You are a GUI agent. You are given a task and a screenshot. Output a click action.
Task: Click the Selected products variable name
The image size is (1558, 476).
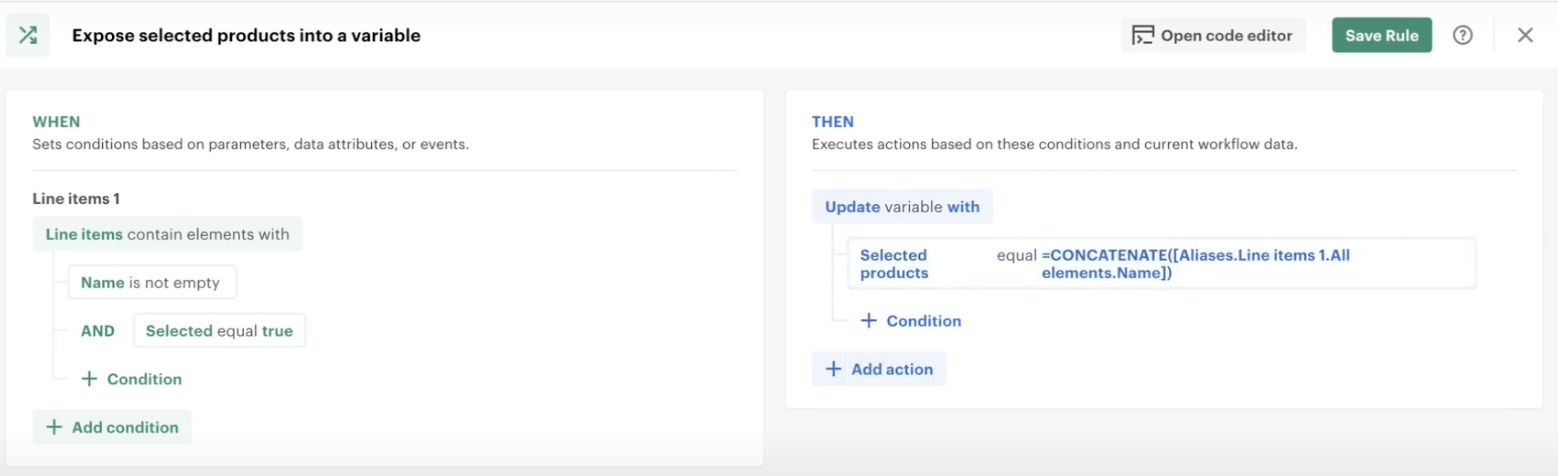tap(894, 264)
